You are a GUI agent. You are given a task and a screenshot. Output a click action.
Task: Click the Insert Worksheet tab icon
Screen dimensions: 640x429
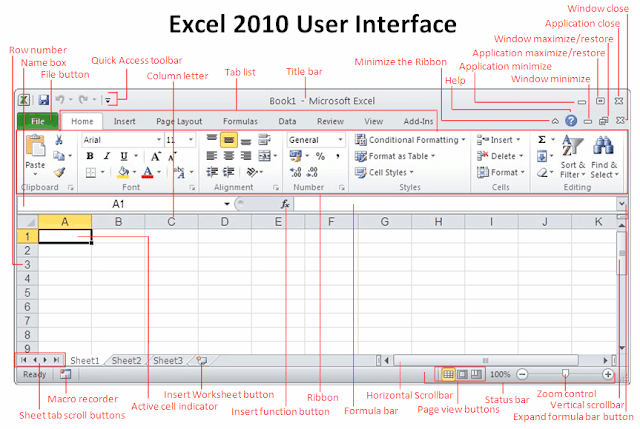pyautogui.click(x=202, y=360)
